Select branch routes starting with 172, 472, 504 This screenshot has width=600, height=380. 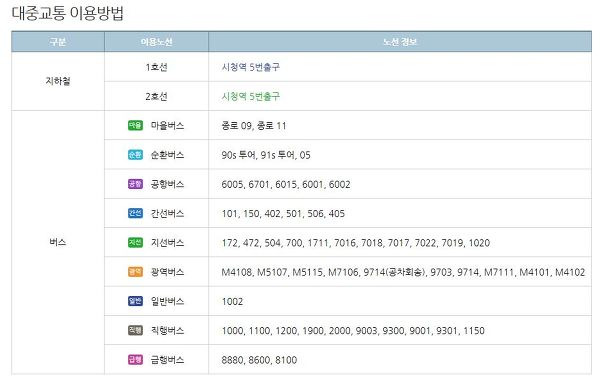click(x=356, y=243)
